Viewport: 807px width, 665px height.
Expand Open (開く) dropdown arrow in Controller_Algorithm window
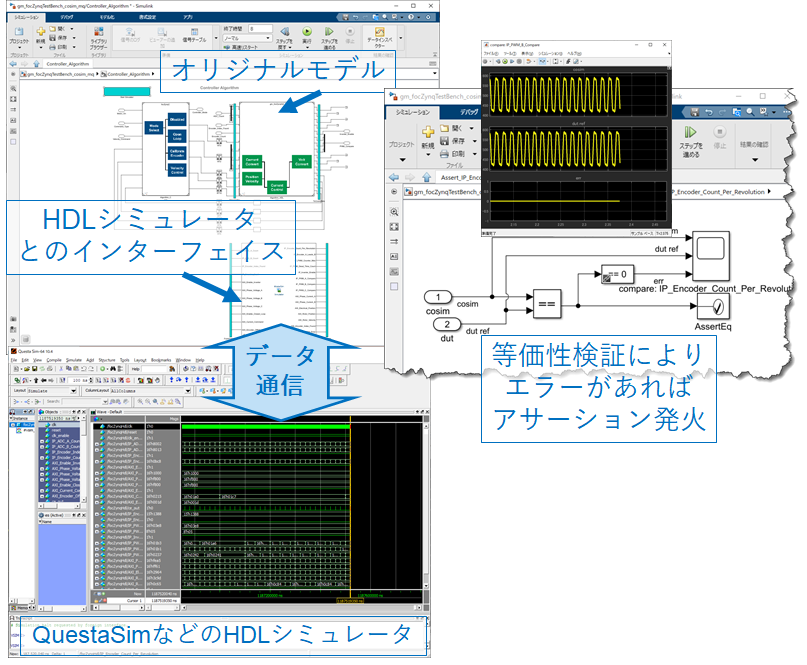[72, 29]
